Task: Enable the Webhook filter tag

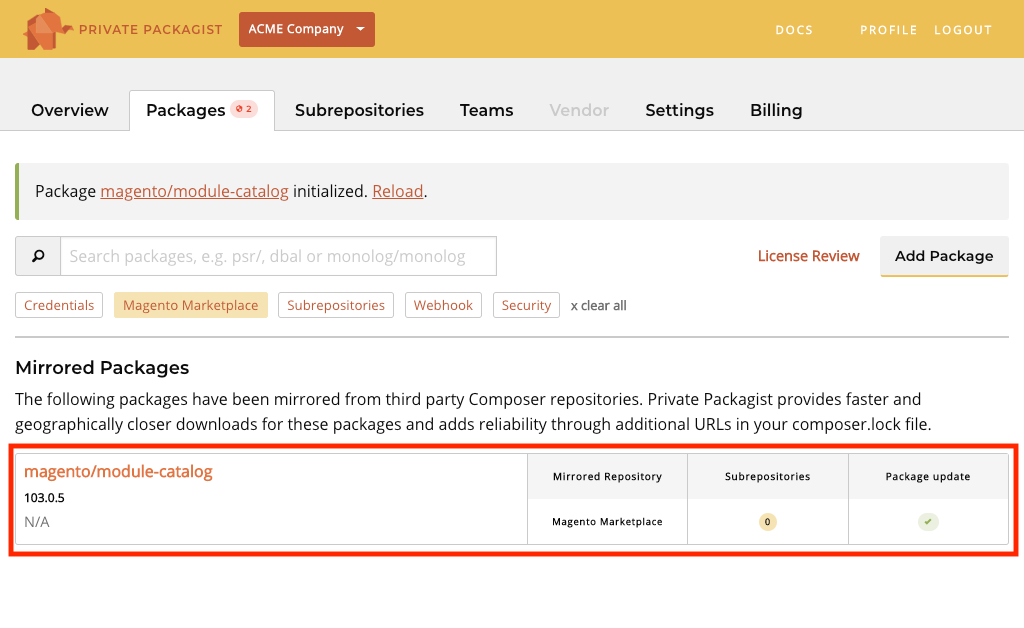Action: point(443,305)
